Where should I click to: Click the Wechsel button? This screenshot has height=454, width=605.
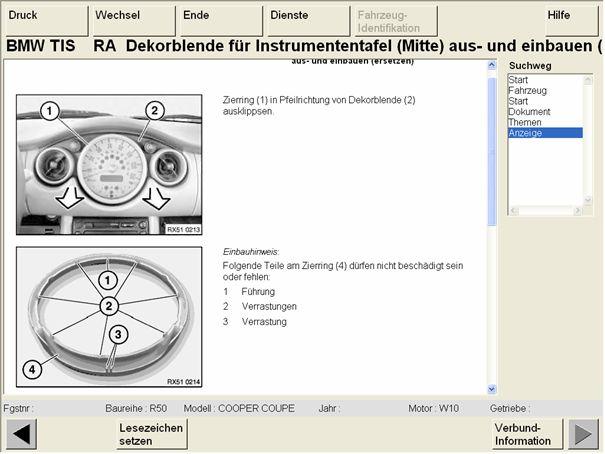pyautogui.click(x=131, y=20)
